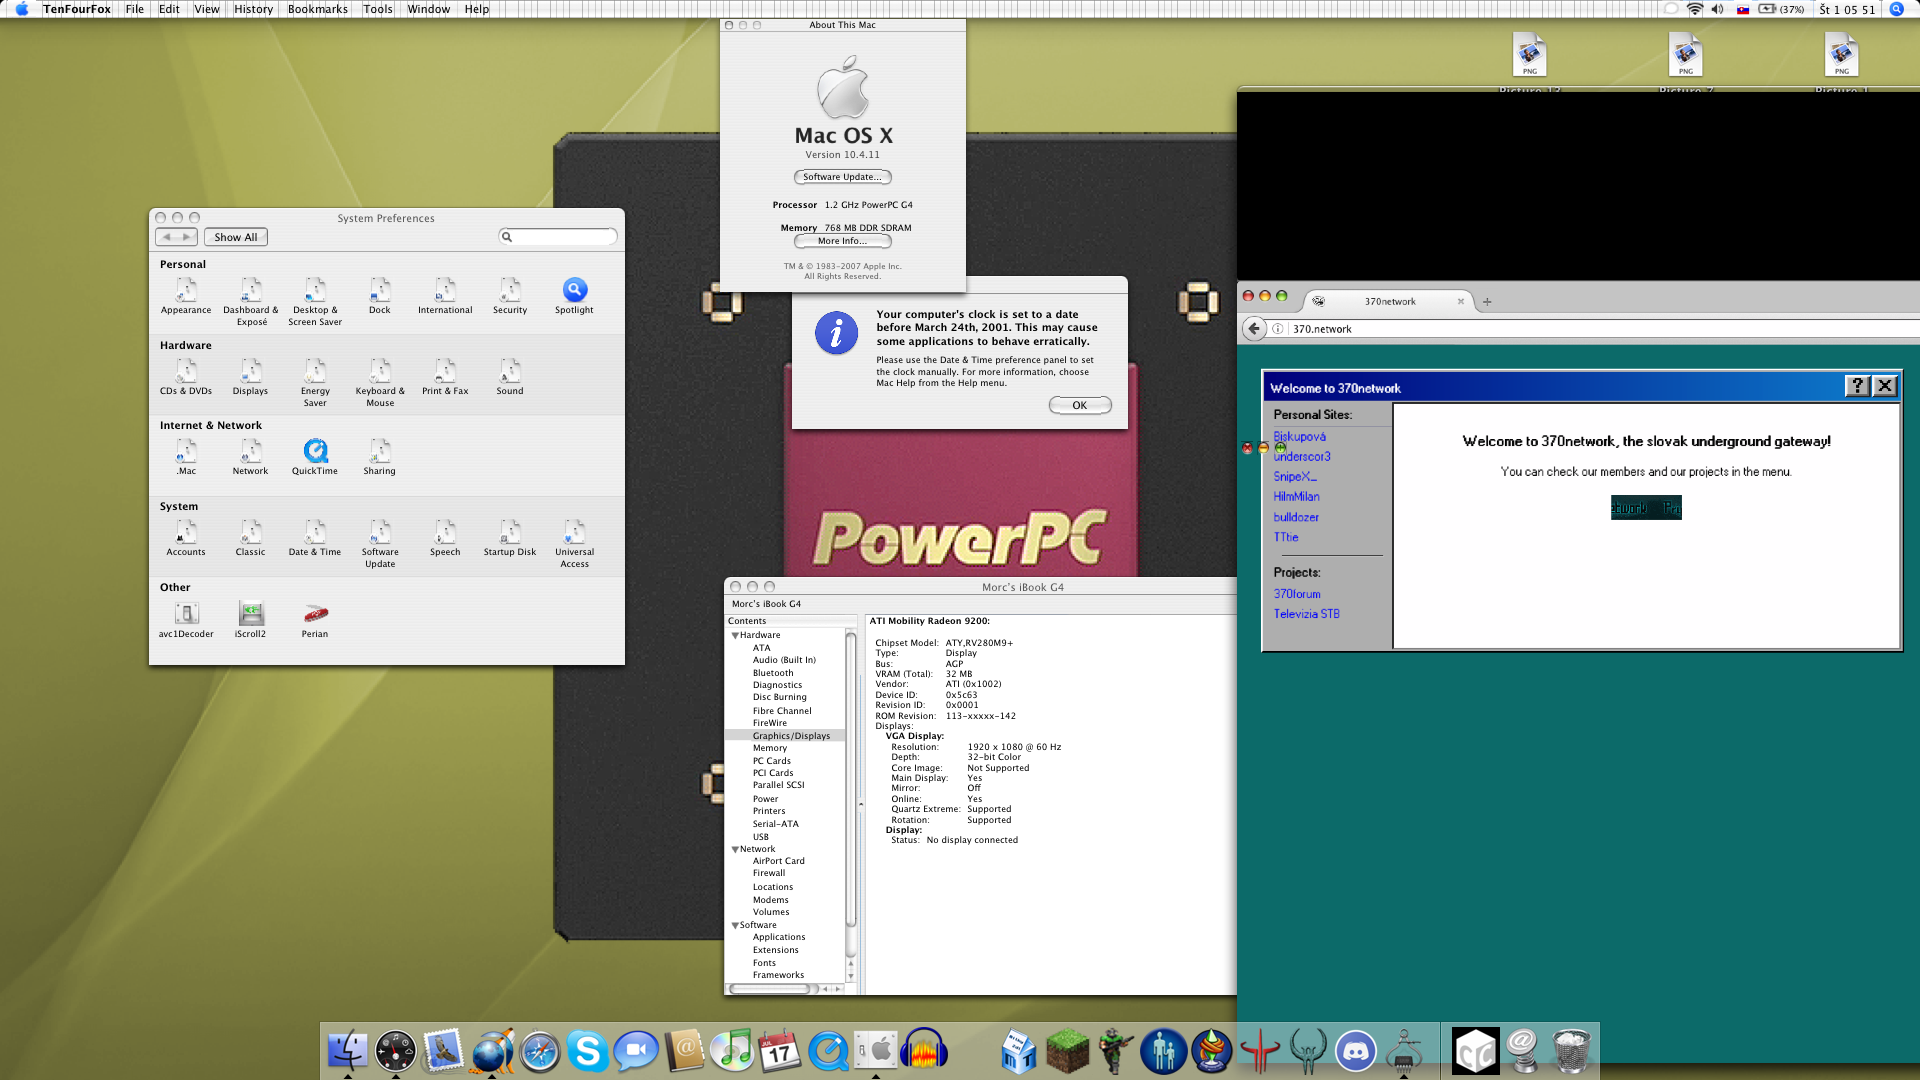The height and width of the screenshot is (1080, 1920).
Task: Open the bulldozer personal site link
Action: (1296, 517)
